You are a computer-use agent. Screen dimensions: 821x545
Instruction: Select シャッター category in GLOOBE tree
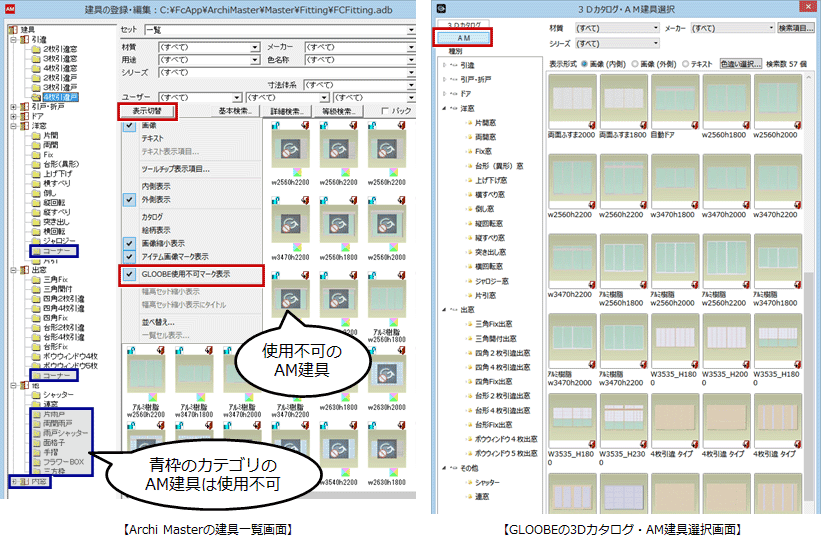point(487,482)
